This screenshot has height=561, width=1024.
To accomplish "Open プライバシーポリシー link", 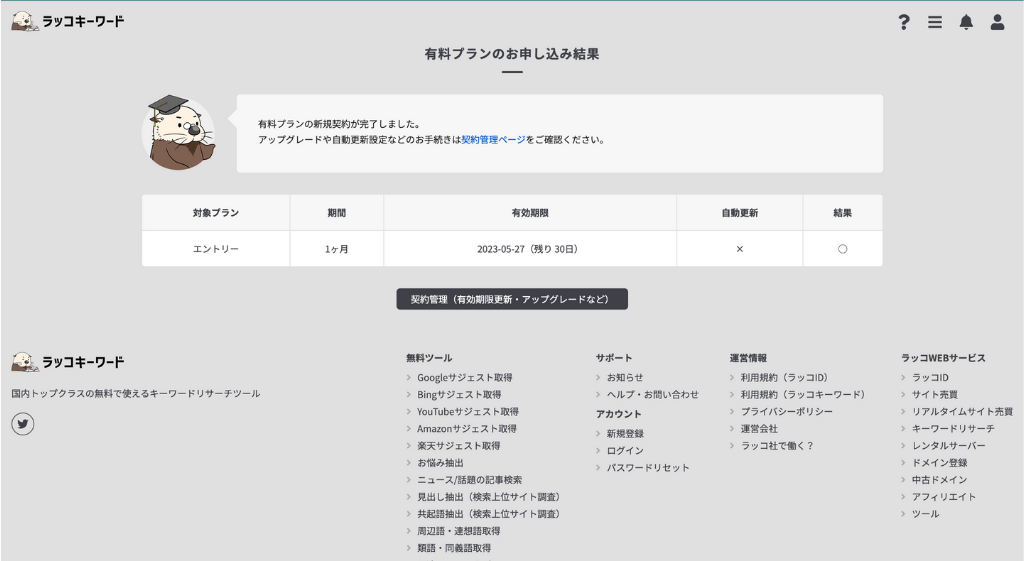I will (786, 411).
